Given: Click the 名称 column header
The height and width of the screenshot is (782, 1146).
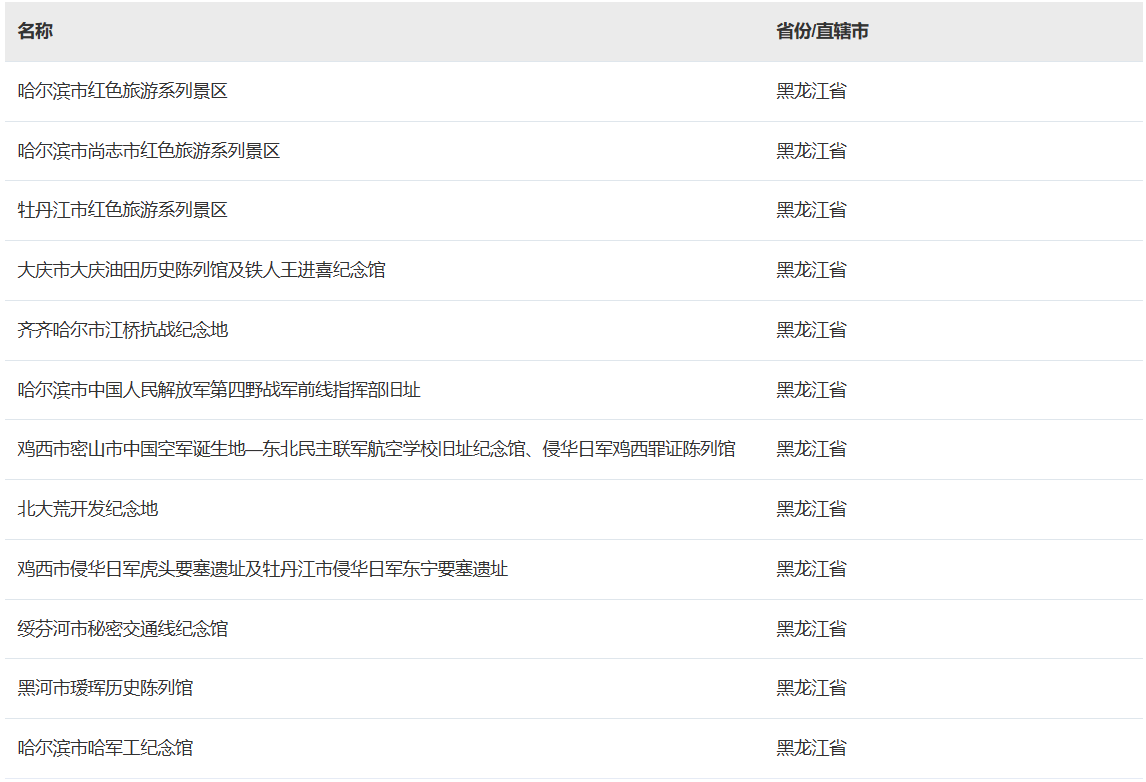Looking at the screenshot, I should point(35,31).
